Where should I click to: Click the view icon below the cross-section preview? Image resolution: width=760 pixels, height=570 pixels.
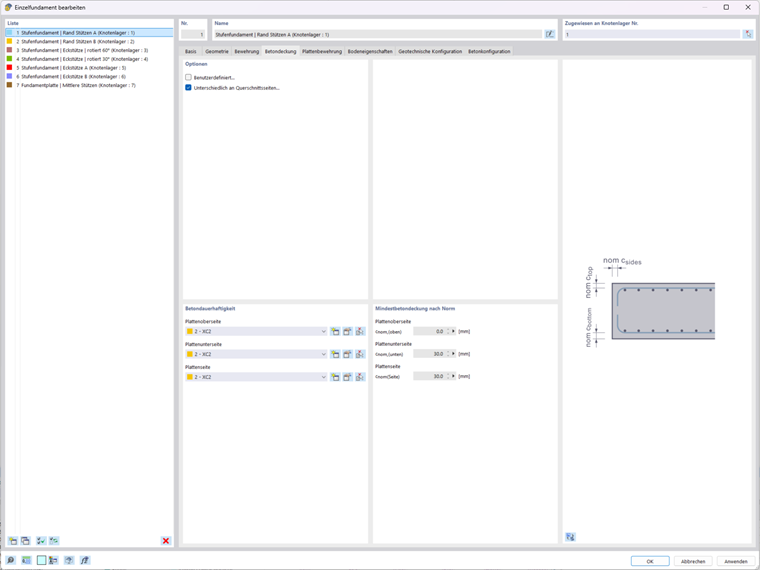point(570,537)
